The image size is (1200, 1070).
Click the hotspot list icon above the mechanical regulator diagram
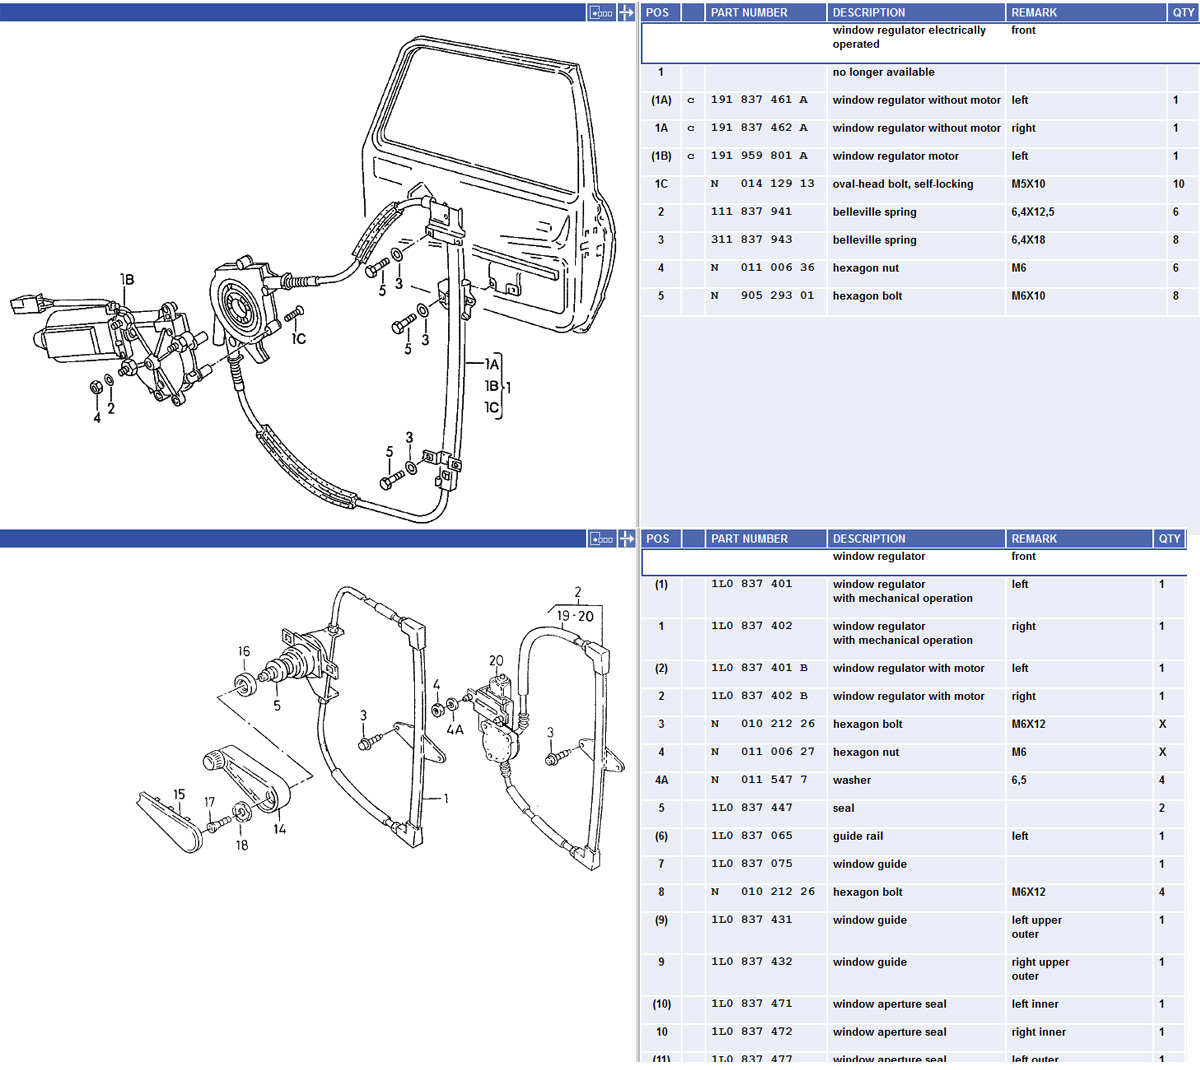pyautogui.click(x=601, y=538)
